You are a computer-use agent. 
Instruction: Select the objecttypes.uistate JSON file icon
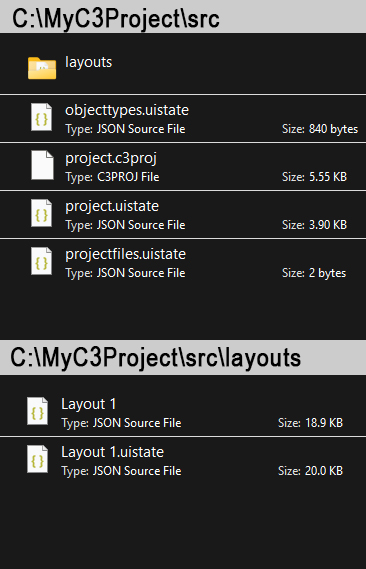42,117
